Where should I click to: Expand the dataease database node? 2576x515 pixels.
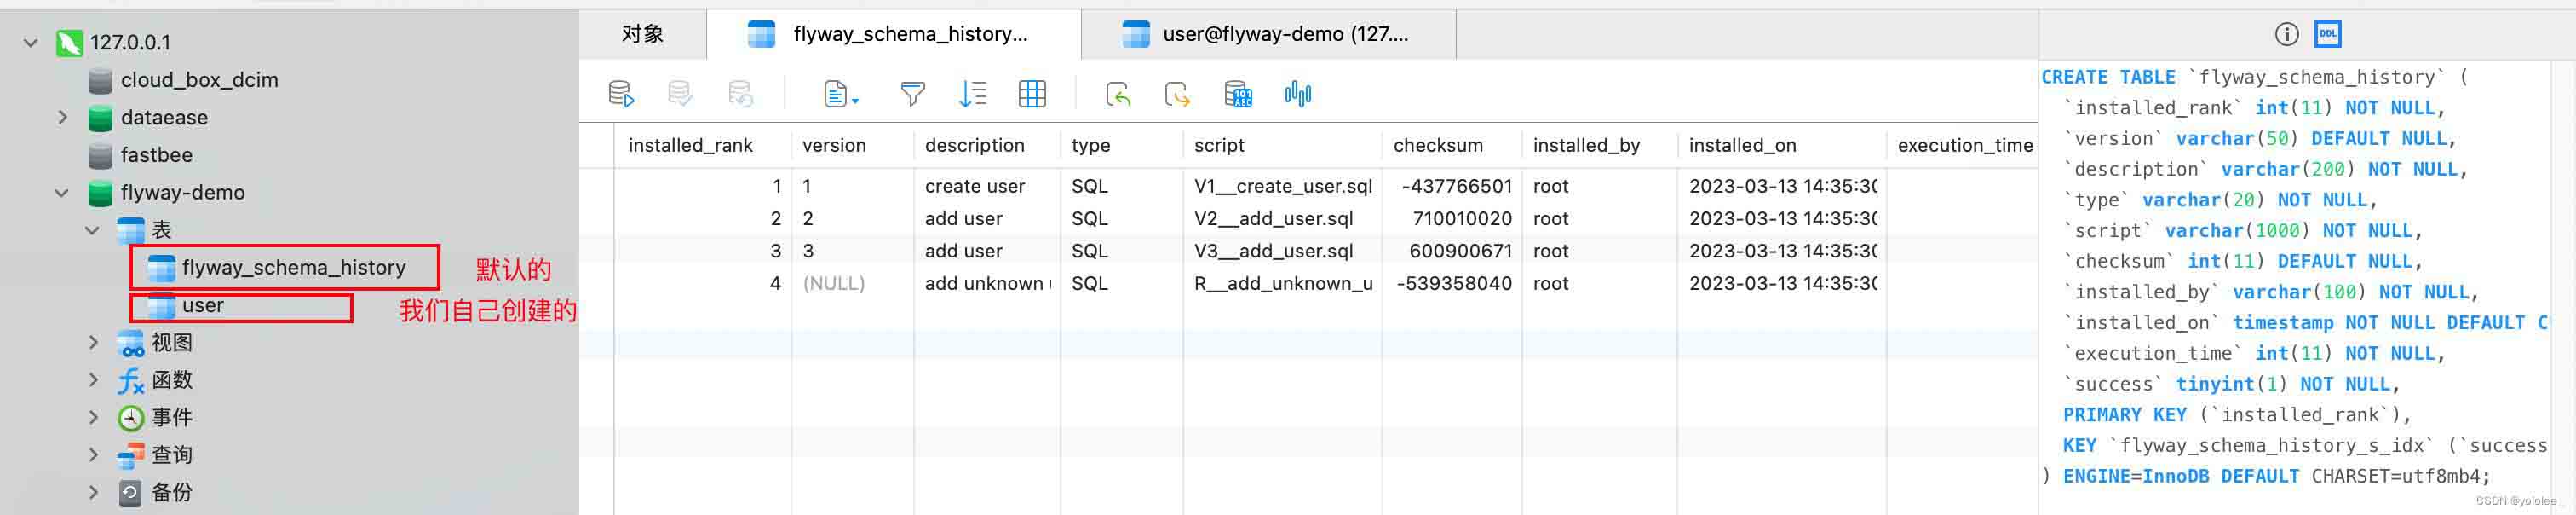point(62,117)
